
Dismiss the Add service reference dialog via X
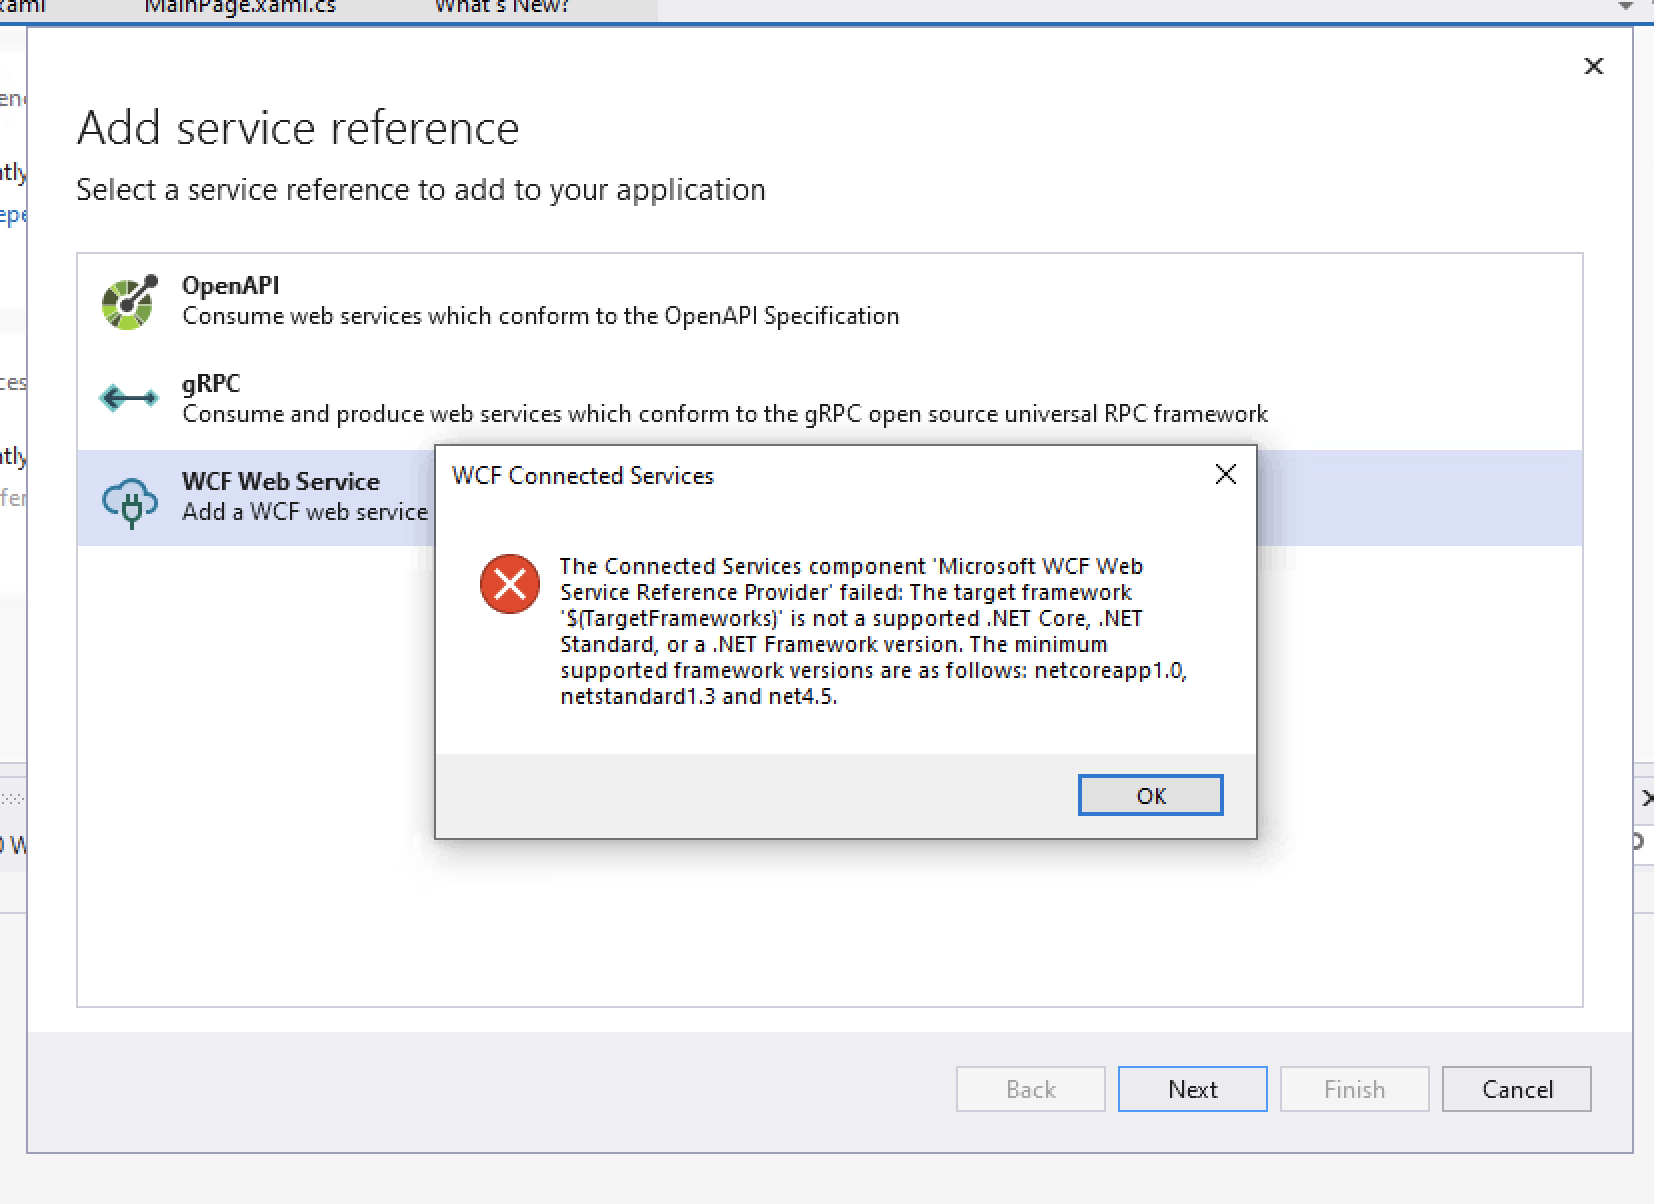coord(1594,66)
